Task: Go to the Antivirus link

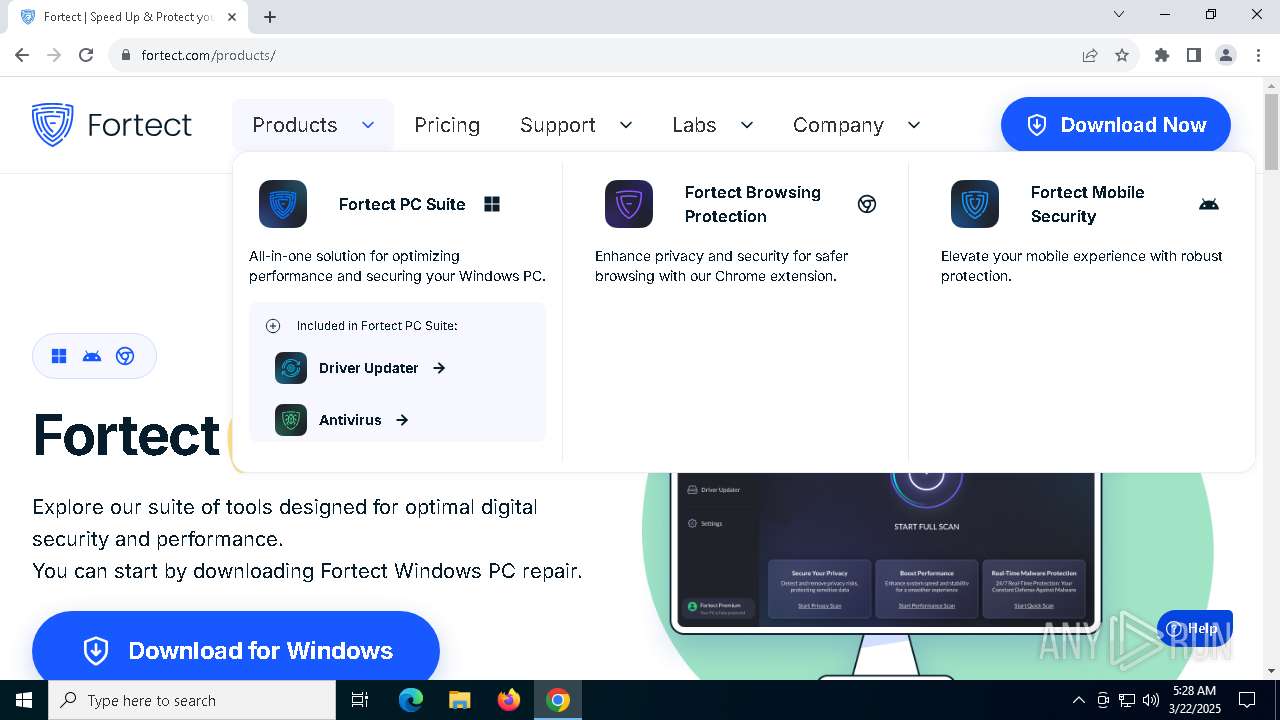Action: pos(350,420)
